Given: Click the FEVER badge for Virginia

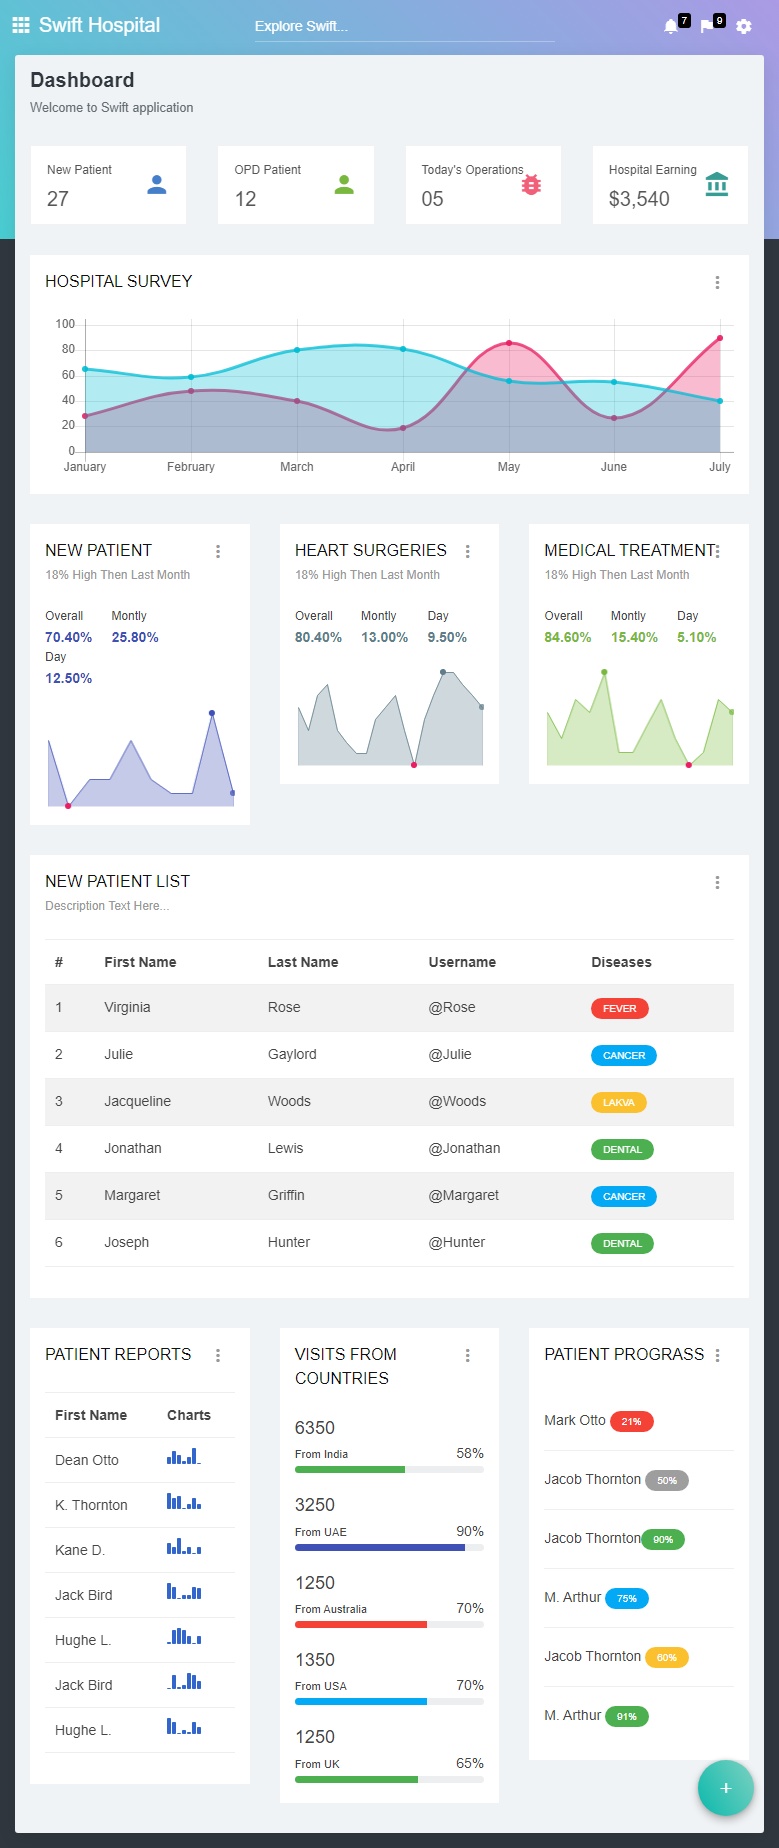Looking at the screenshot, I should click(x=619, y=1008).
